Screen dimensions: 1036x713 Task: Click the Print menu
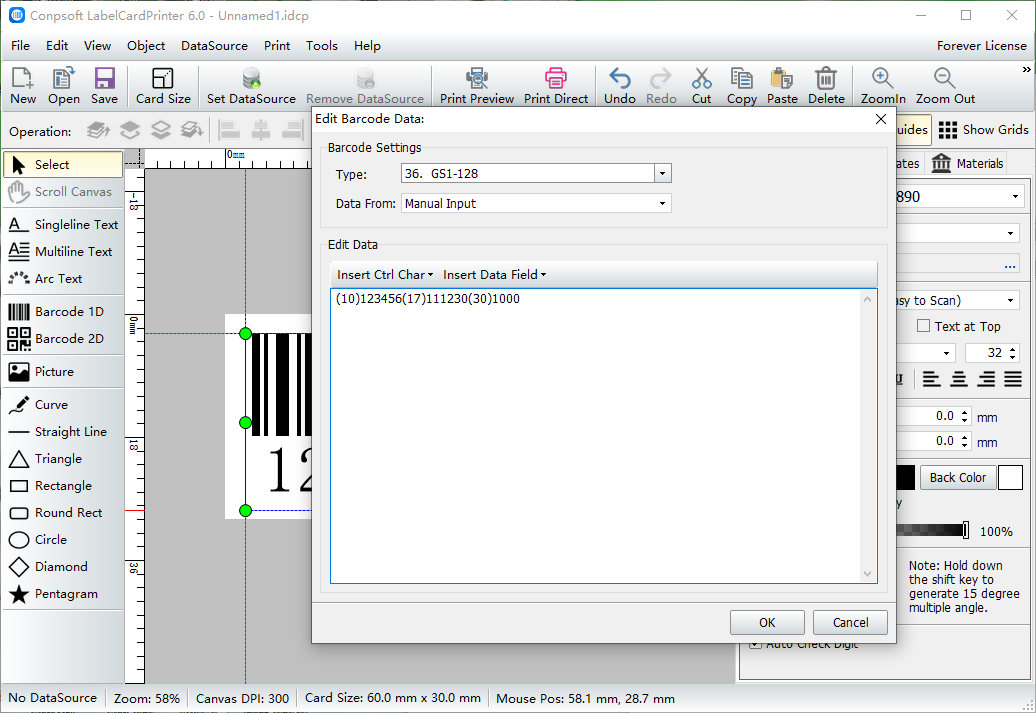(x=277, y=46)
